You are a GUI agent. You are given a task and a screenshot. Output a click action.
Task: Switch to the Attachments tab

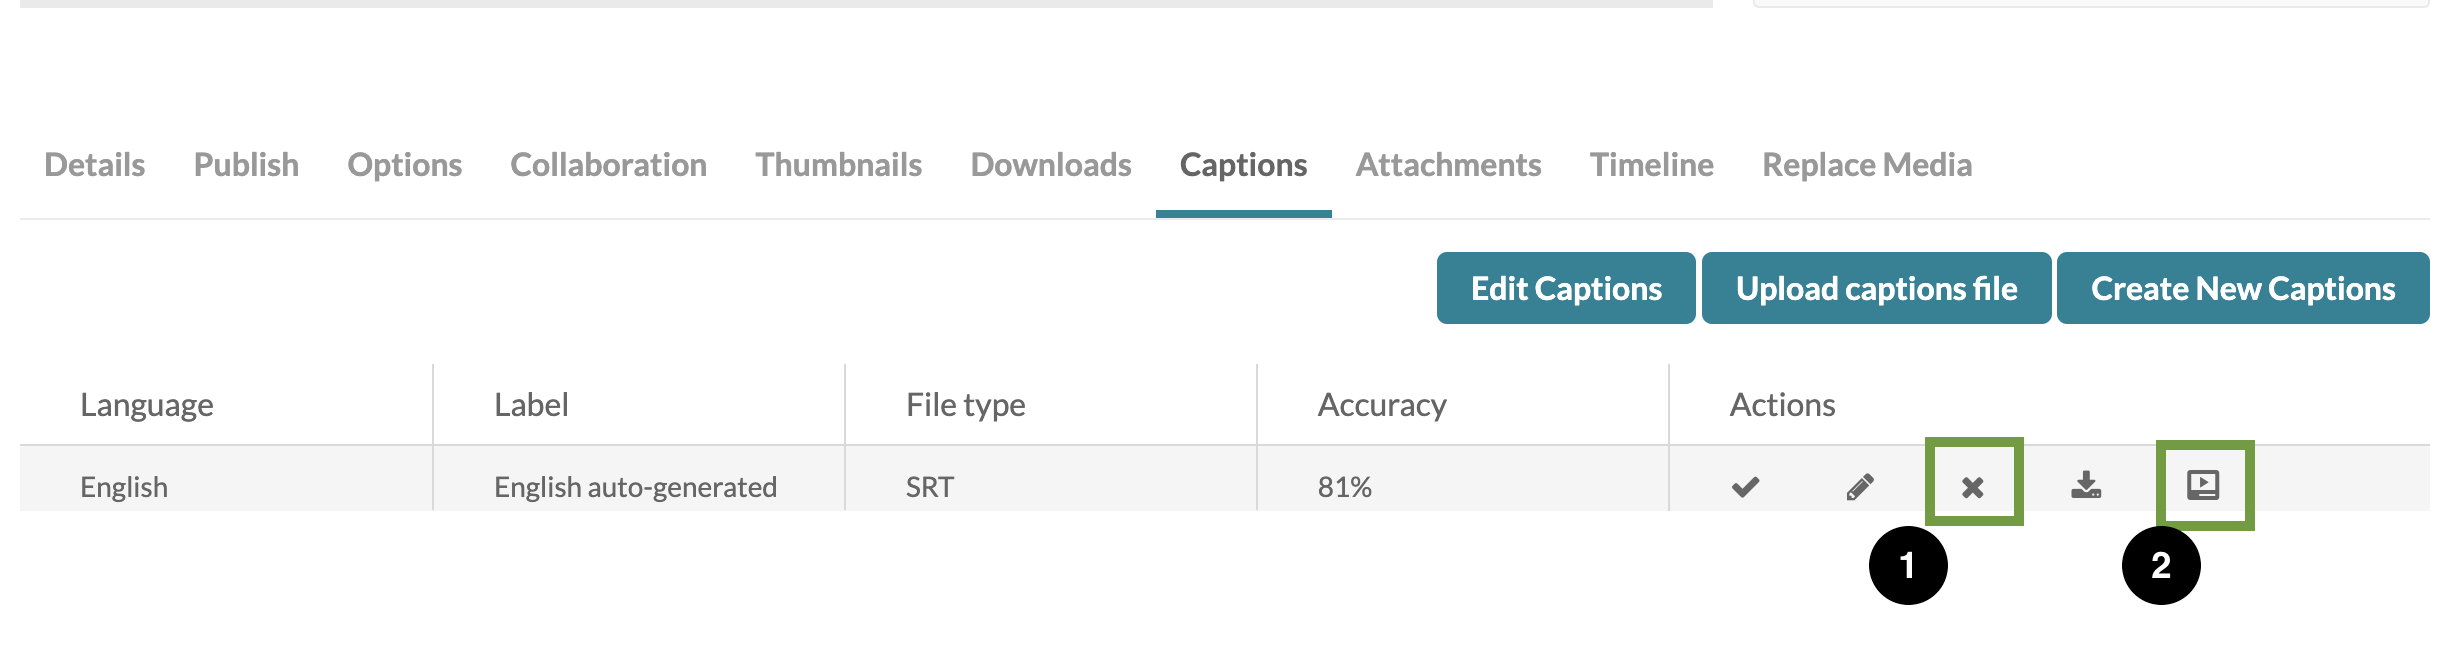1448,165
